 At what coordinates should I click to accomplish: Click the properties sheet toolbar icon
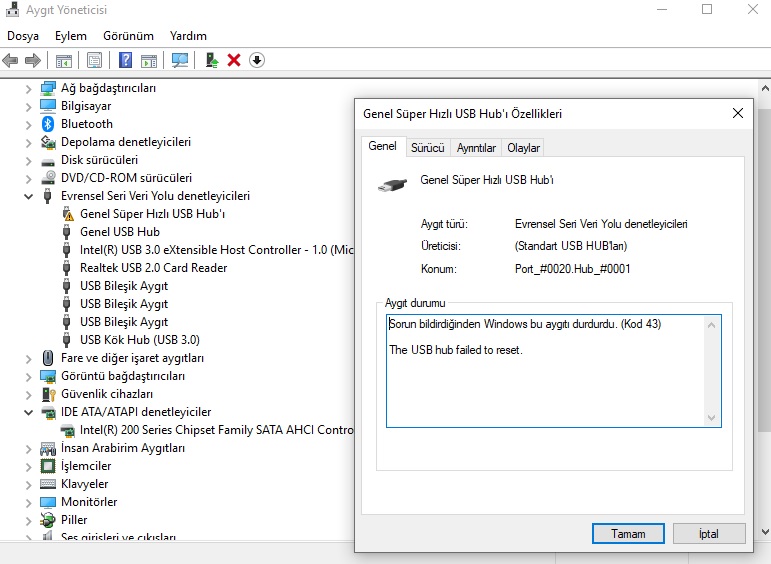pyautogui.click(x=94, y=60)
